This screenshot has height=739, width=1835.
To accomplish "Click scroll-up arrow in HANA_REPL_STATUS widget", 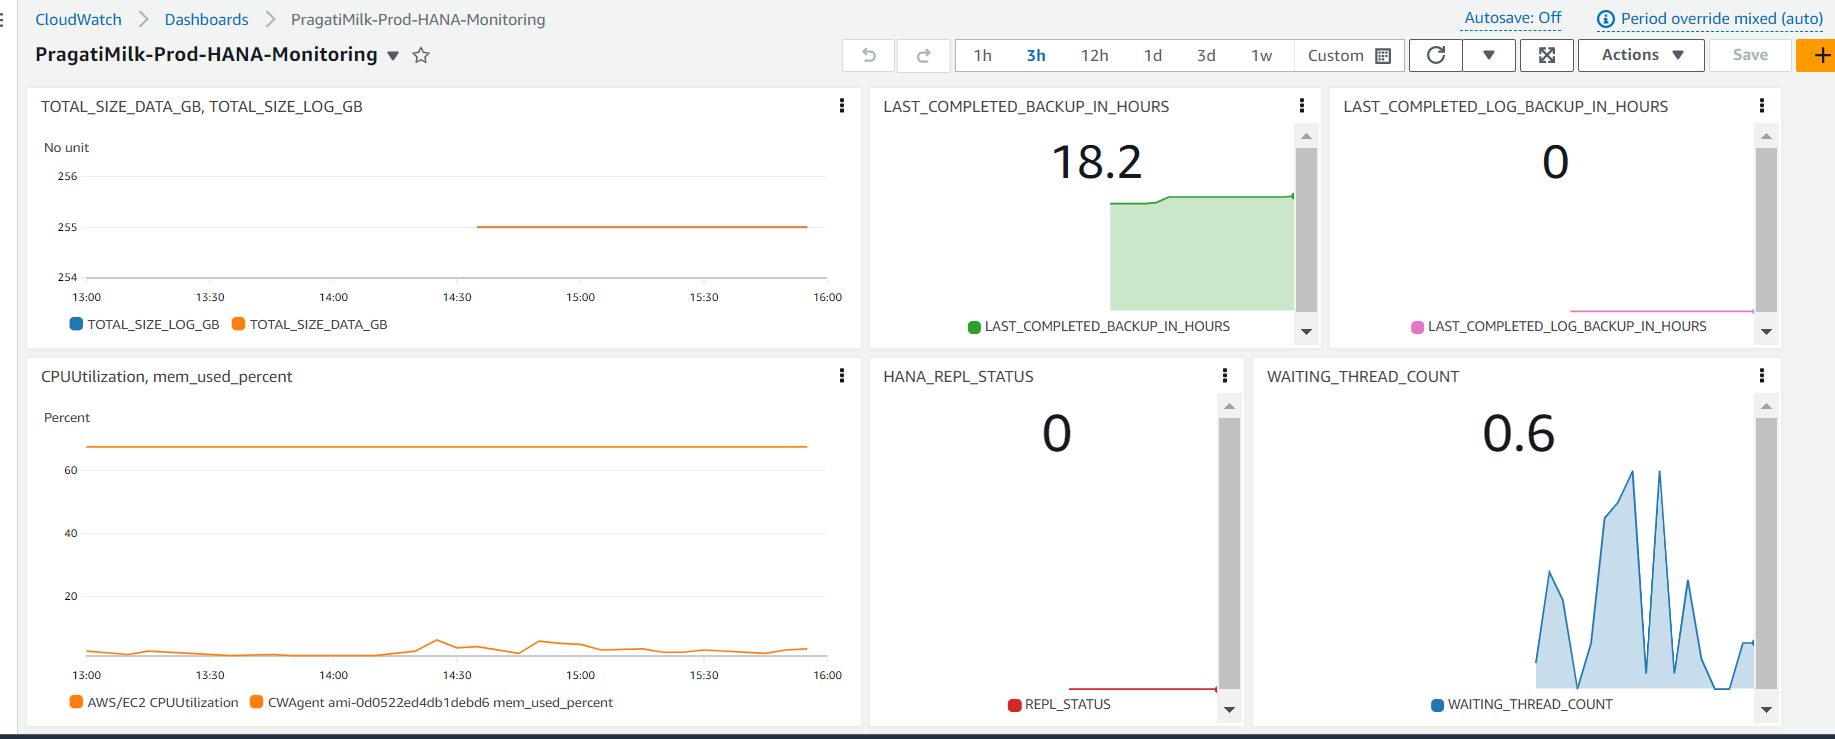I will [1229, 406].
